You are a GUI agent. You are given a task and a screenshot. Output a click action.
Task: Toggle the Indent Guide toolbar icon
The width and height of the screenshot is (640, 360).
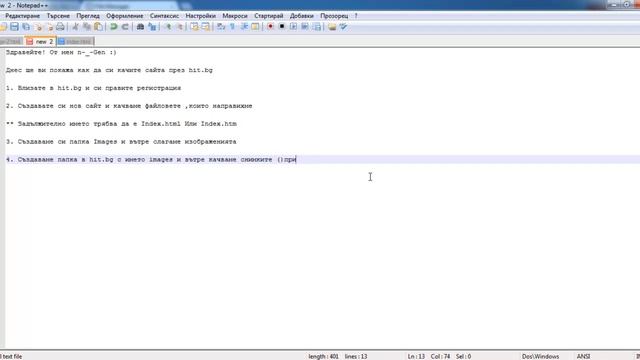pyautogui.click(x=244, y=27)
